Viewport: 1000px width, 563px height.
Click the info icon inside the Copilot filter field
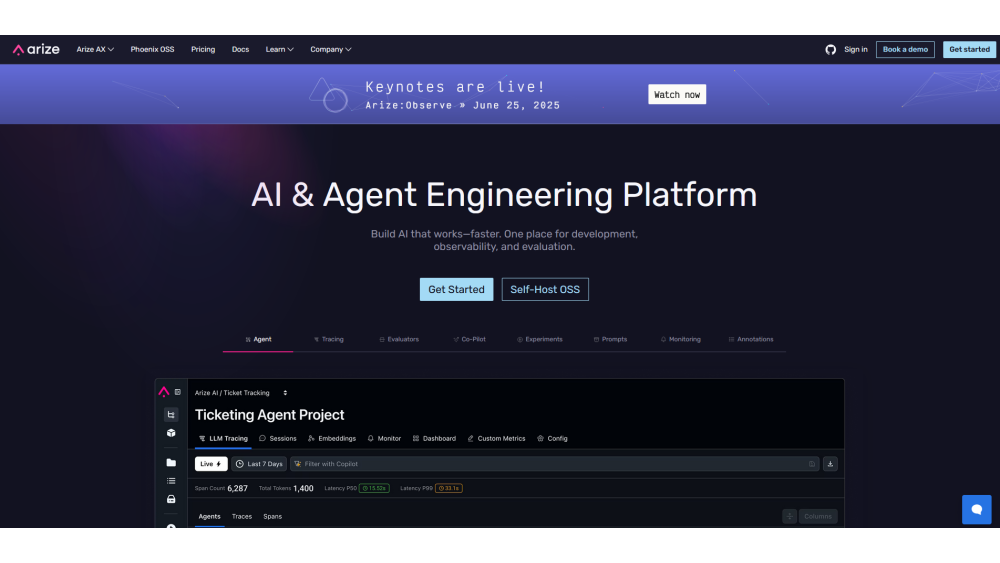[812, 464]
